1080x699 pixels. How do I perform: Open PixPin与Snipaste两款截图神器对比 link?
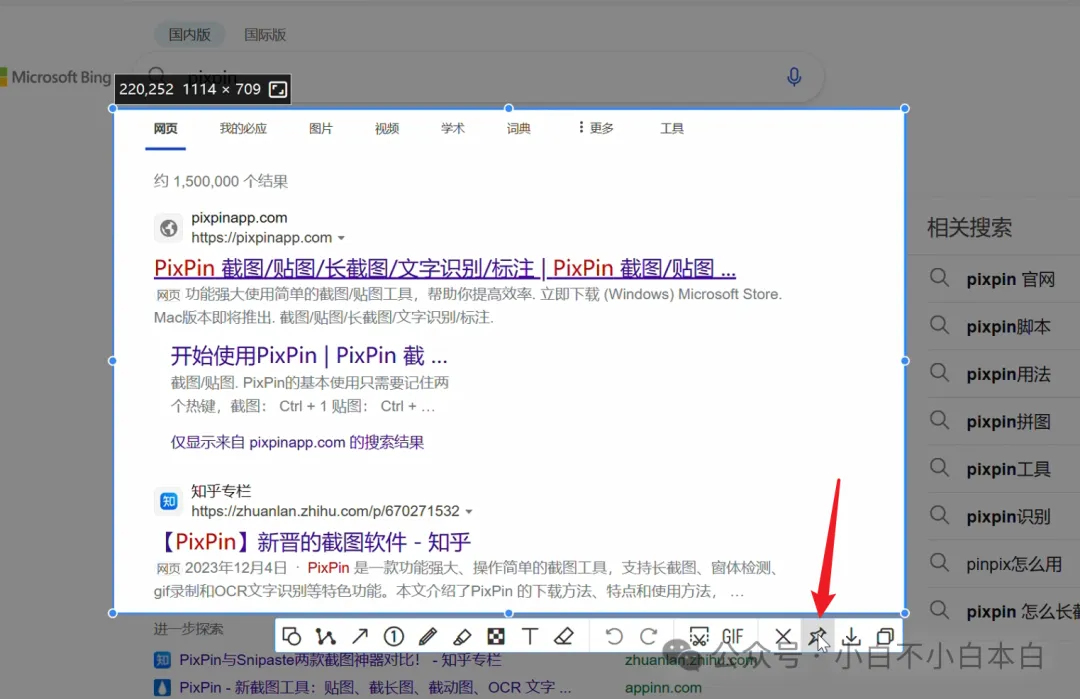click(x=340, y=660)
